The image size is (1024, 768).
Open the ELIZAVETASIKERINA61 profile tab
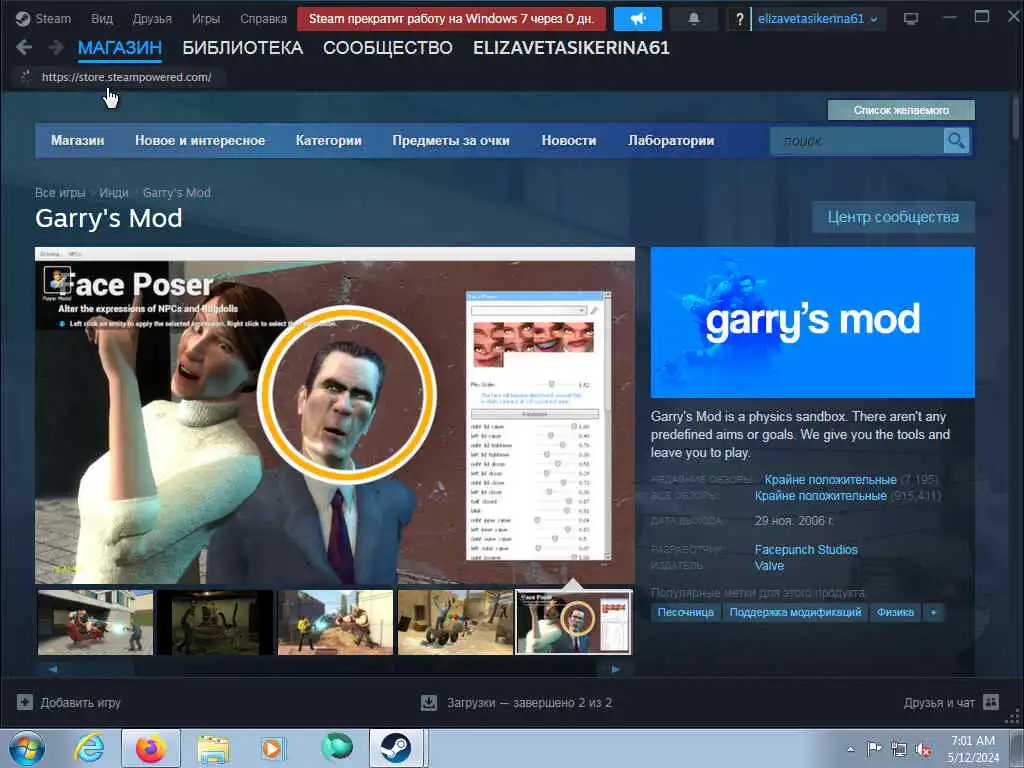(571, 48)
